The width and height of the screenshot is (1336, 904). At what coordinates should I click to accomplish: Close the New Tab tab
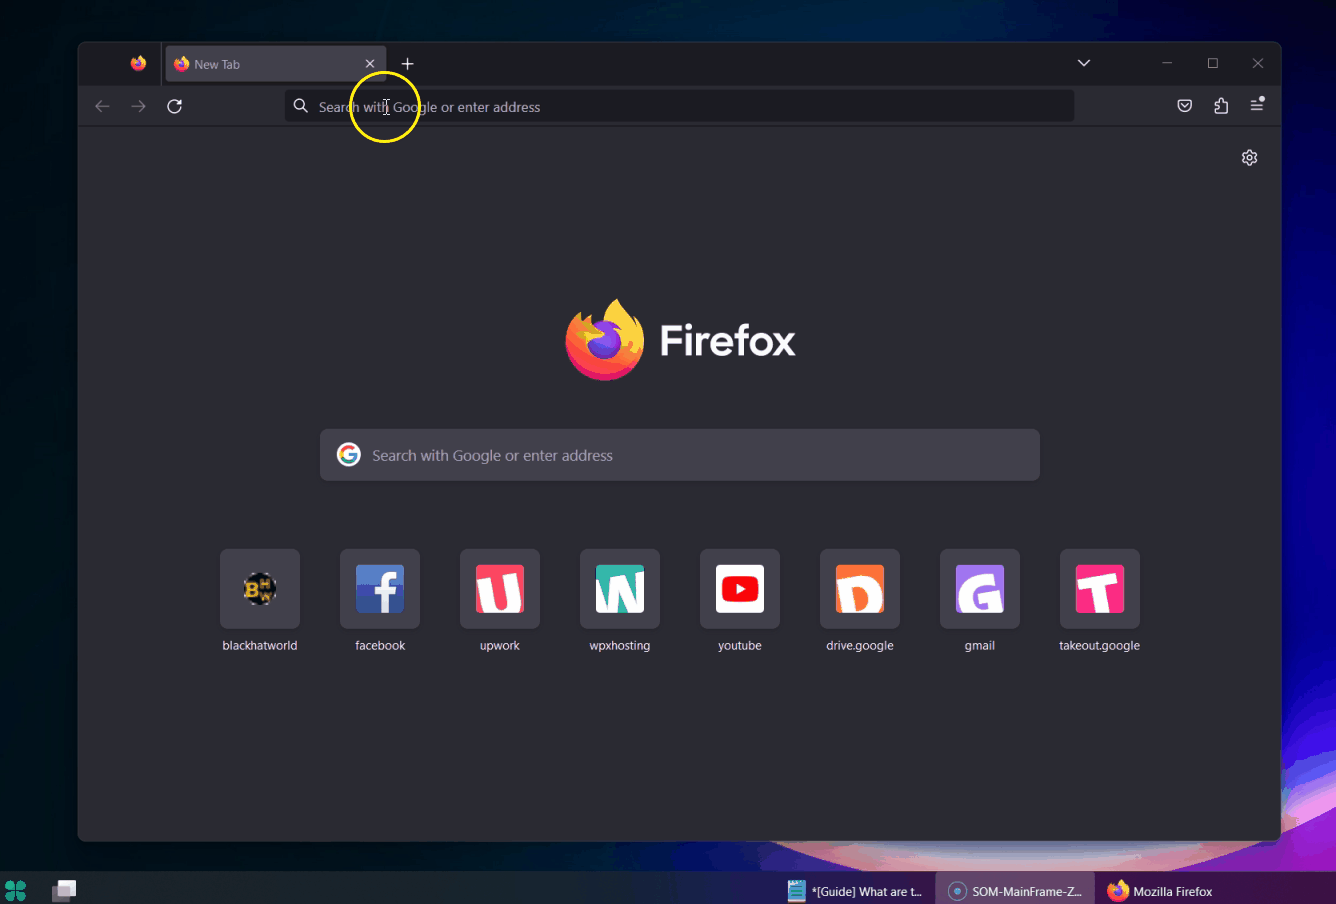370,64
